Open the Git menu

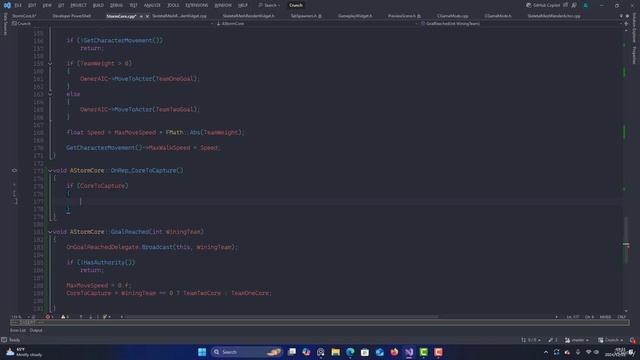pos(61,5)
